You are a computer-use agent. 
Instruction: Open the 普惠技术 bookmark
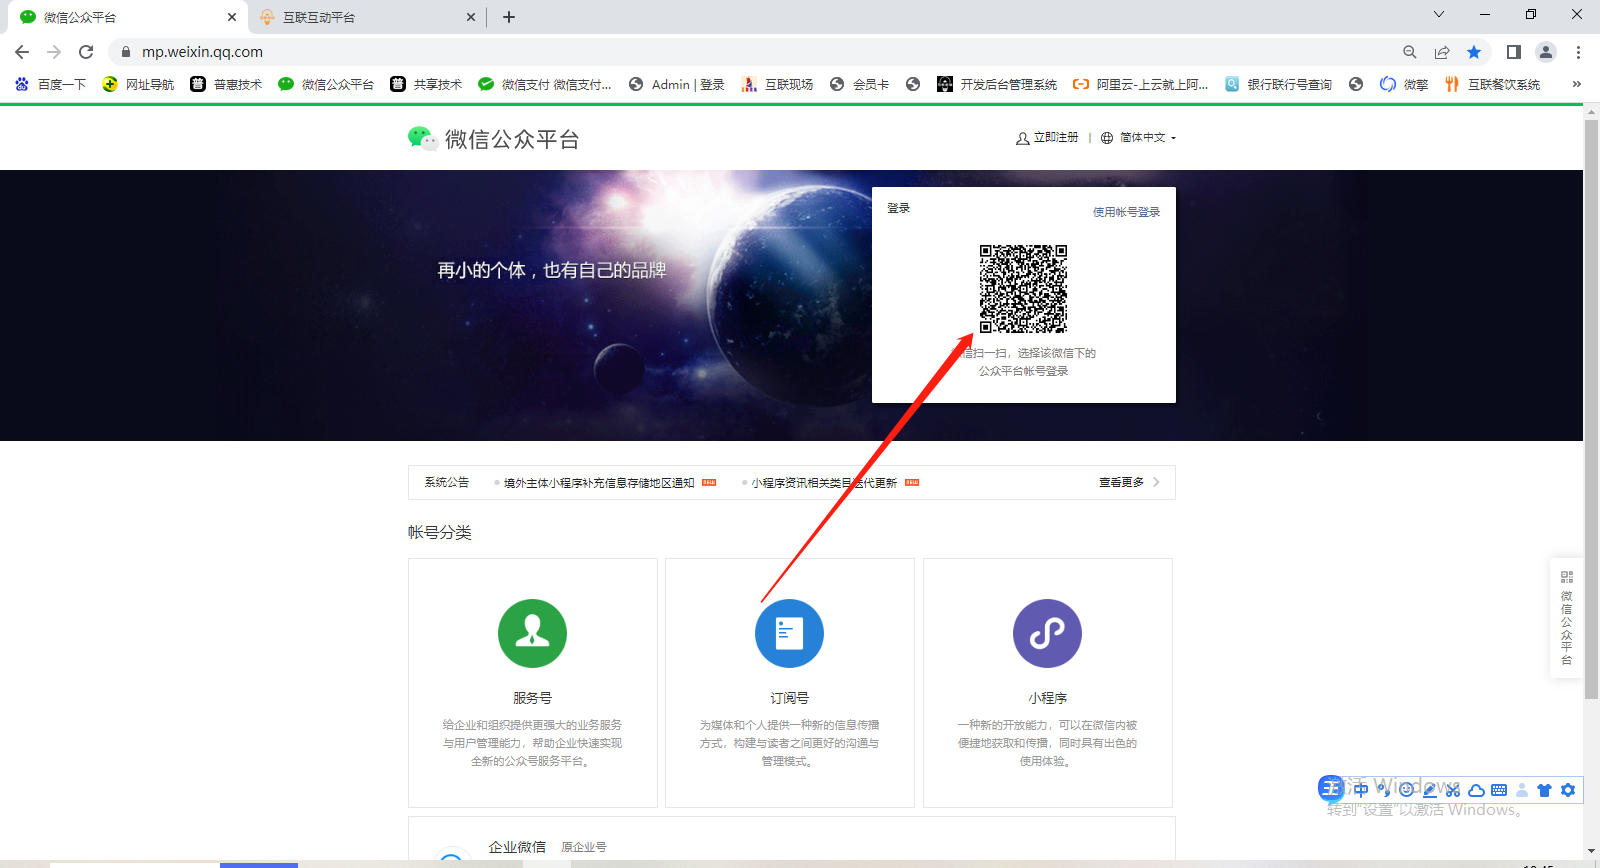[227, 84]
